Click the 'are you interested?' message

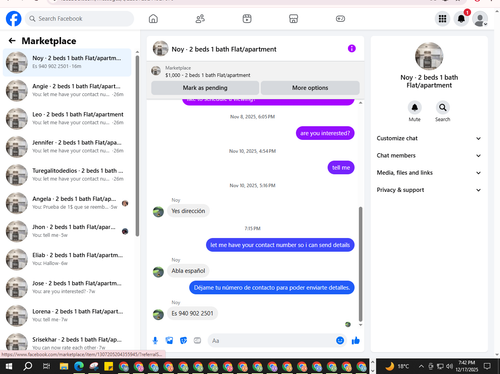click(325, 133)
